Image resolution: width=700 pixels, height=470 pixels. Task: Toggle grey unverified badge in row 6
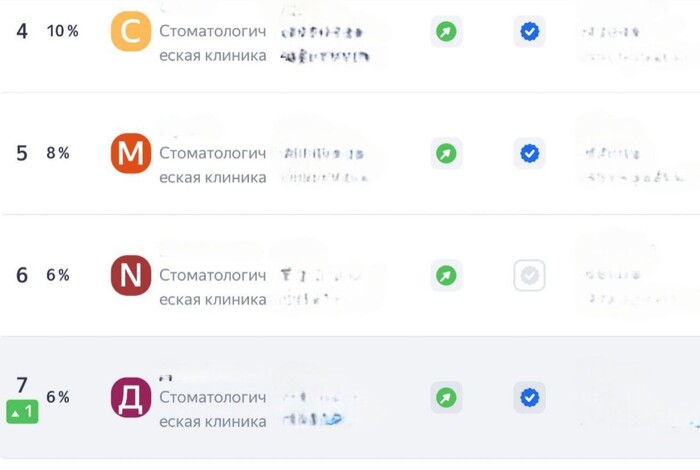[529, 275]
